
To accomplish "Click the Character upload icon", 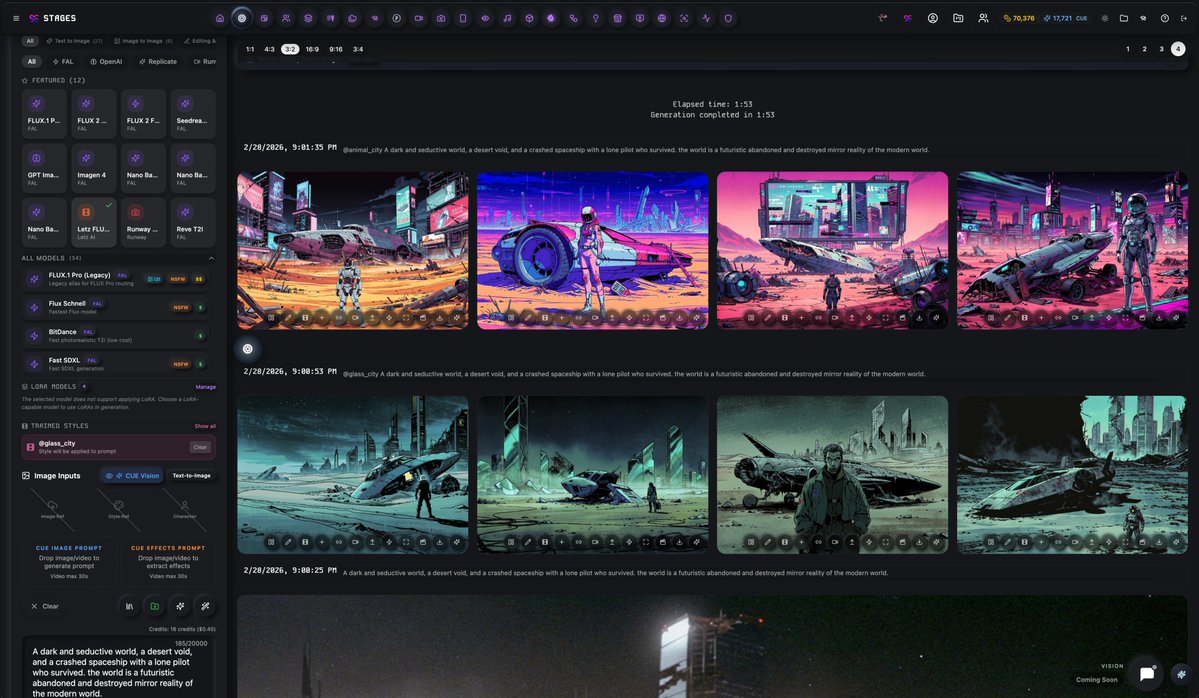I will pos(184,503).
